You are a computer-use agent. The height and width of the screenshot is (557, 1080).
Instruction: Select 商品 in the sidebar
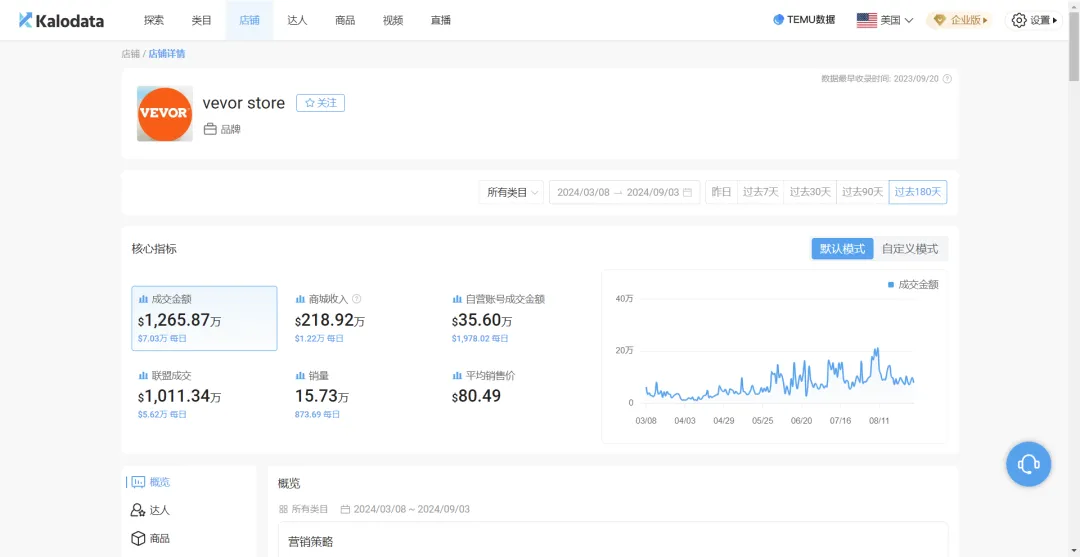pos(159,538)
